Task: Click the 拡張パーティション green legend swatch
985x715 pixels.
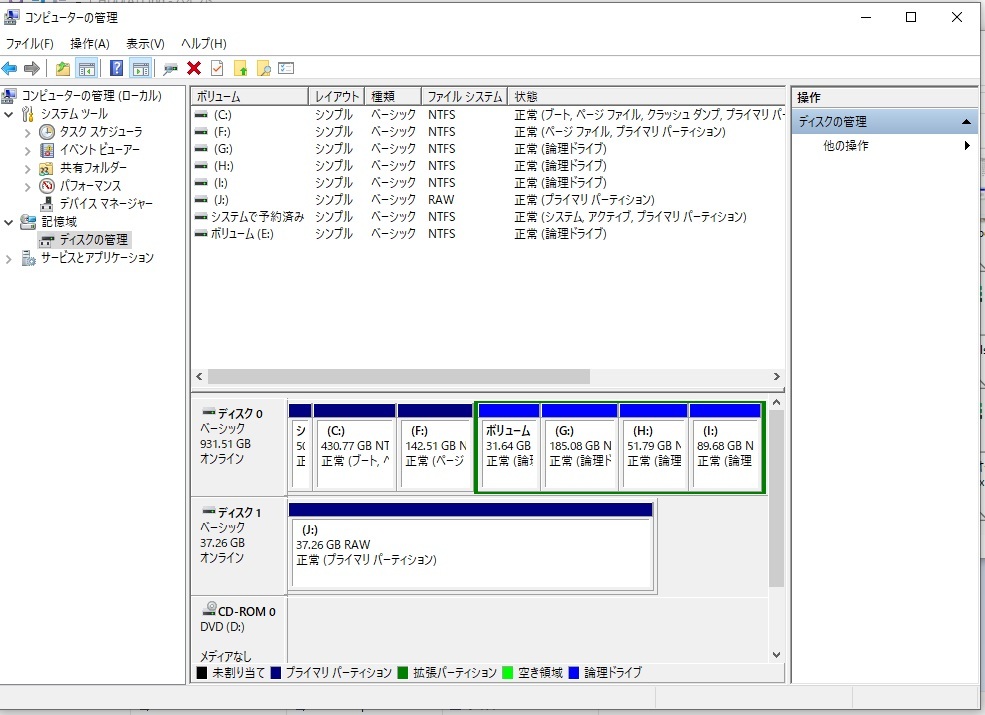Action: [x=403, y=673]
